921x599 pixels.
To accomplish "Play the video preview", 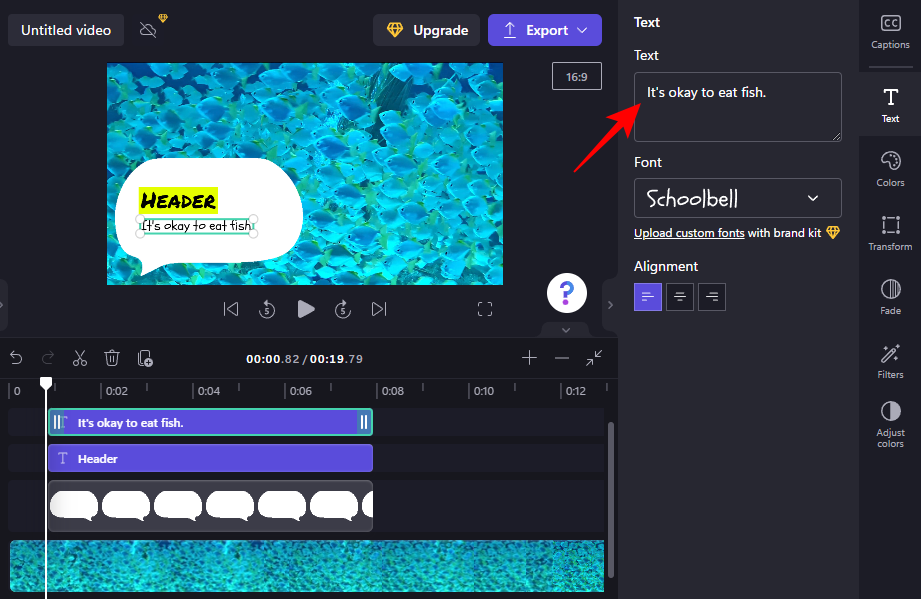I will (306, 309).
